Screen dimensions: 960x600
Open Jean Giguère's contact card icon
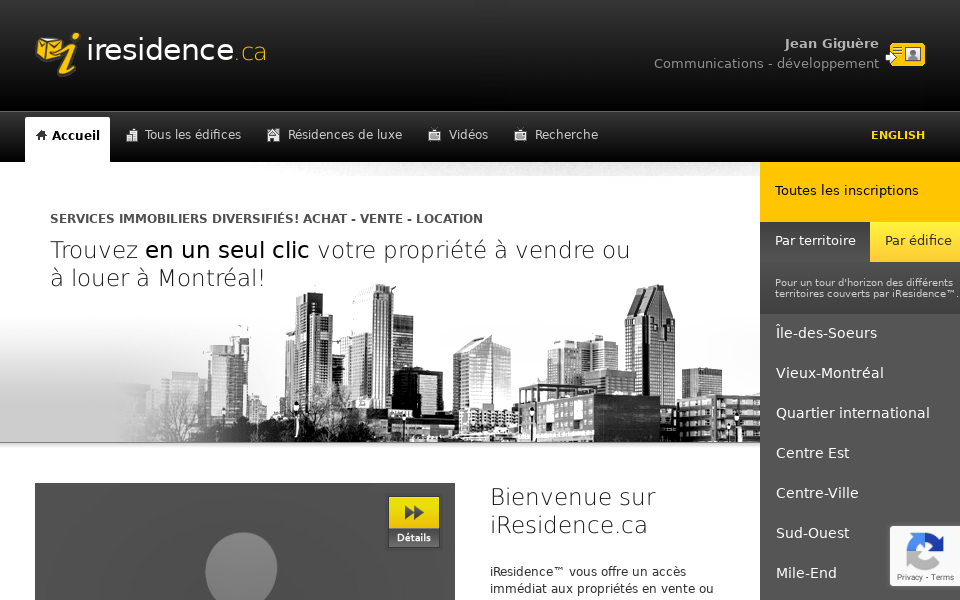coord(910,55)
